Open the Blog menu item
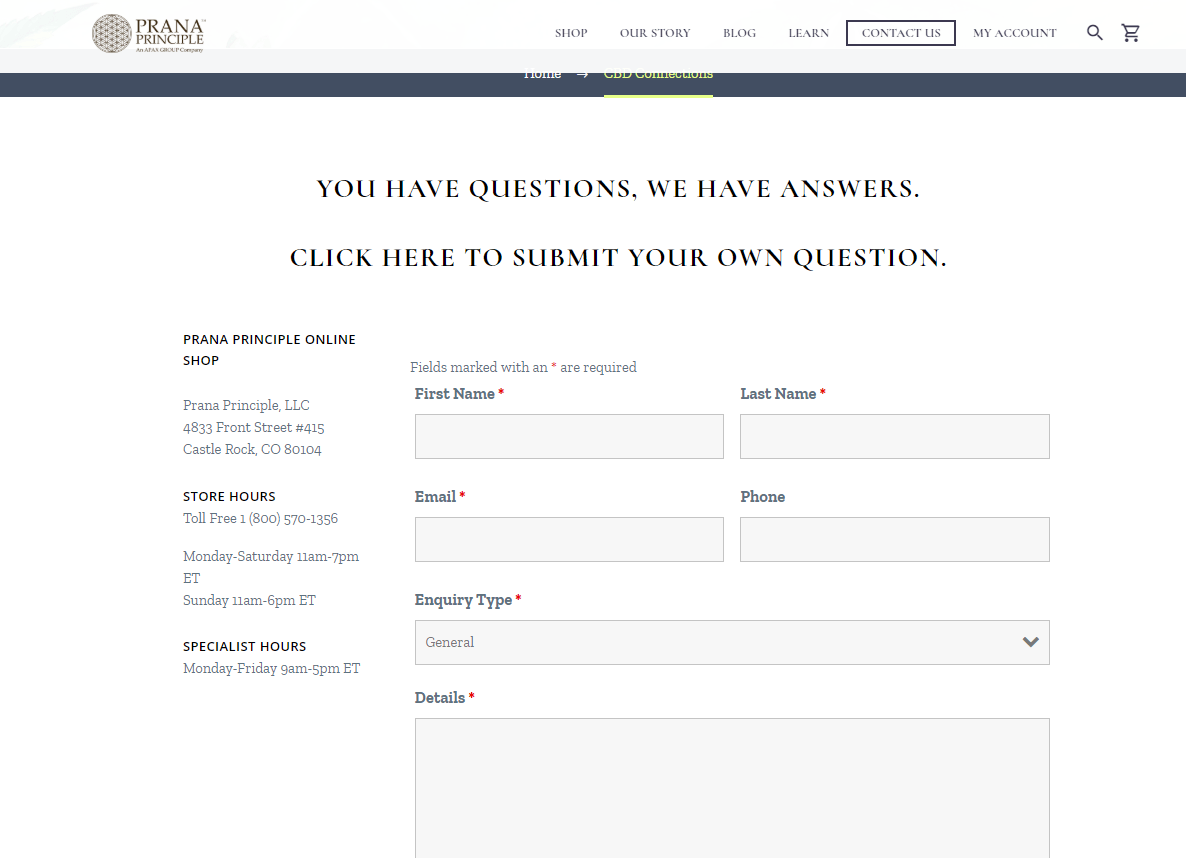The image size is (1186, 858). (739, 33)
